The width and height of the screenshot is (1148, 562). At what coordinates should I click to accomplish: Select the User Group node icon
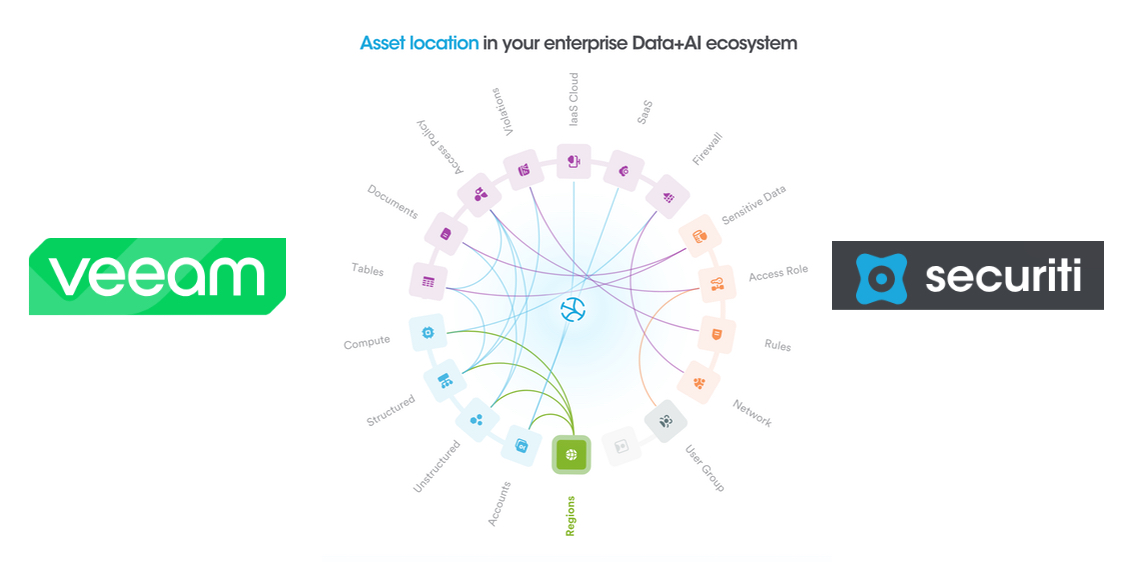(x=665, y=421)
